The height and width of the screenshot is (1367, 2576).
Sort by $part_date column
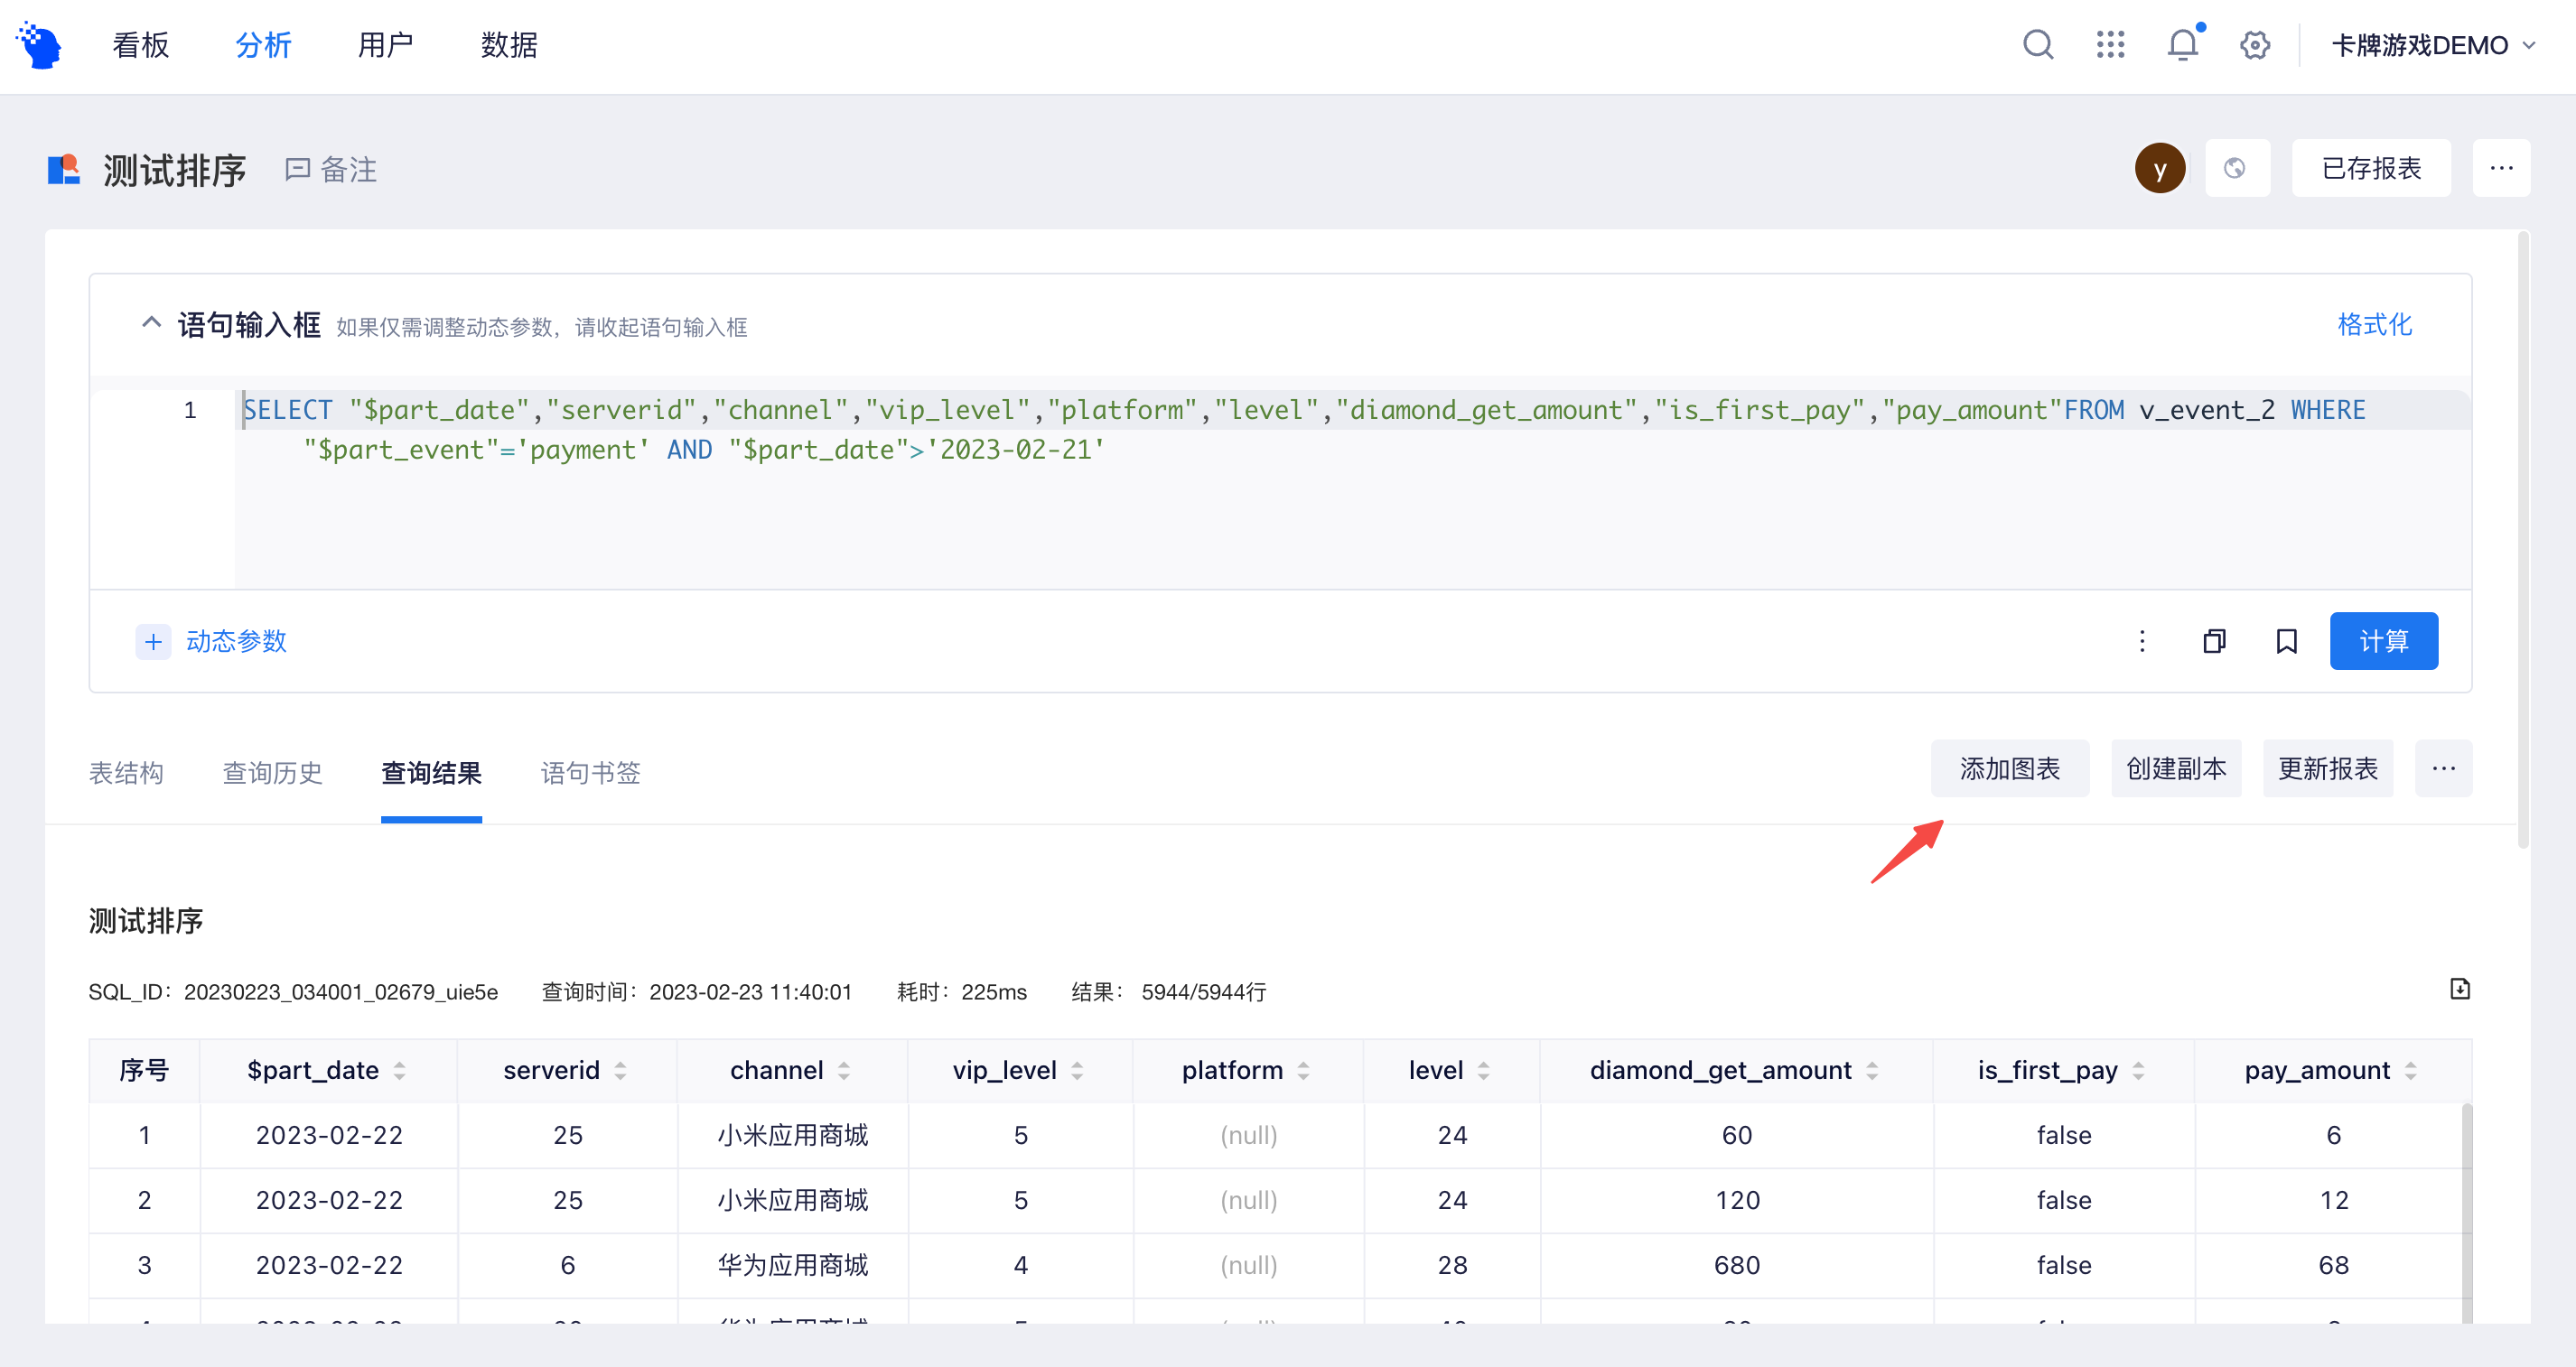[400, 1071]
